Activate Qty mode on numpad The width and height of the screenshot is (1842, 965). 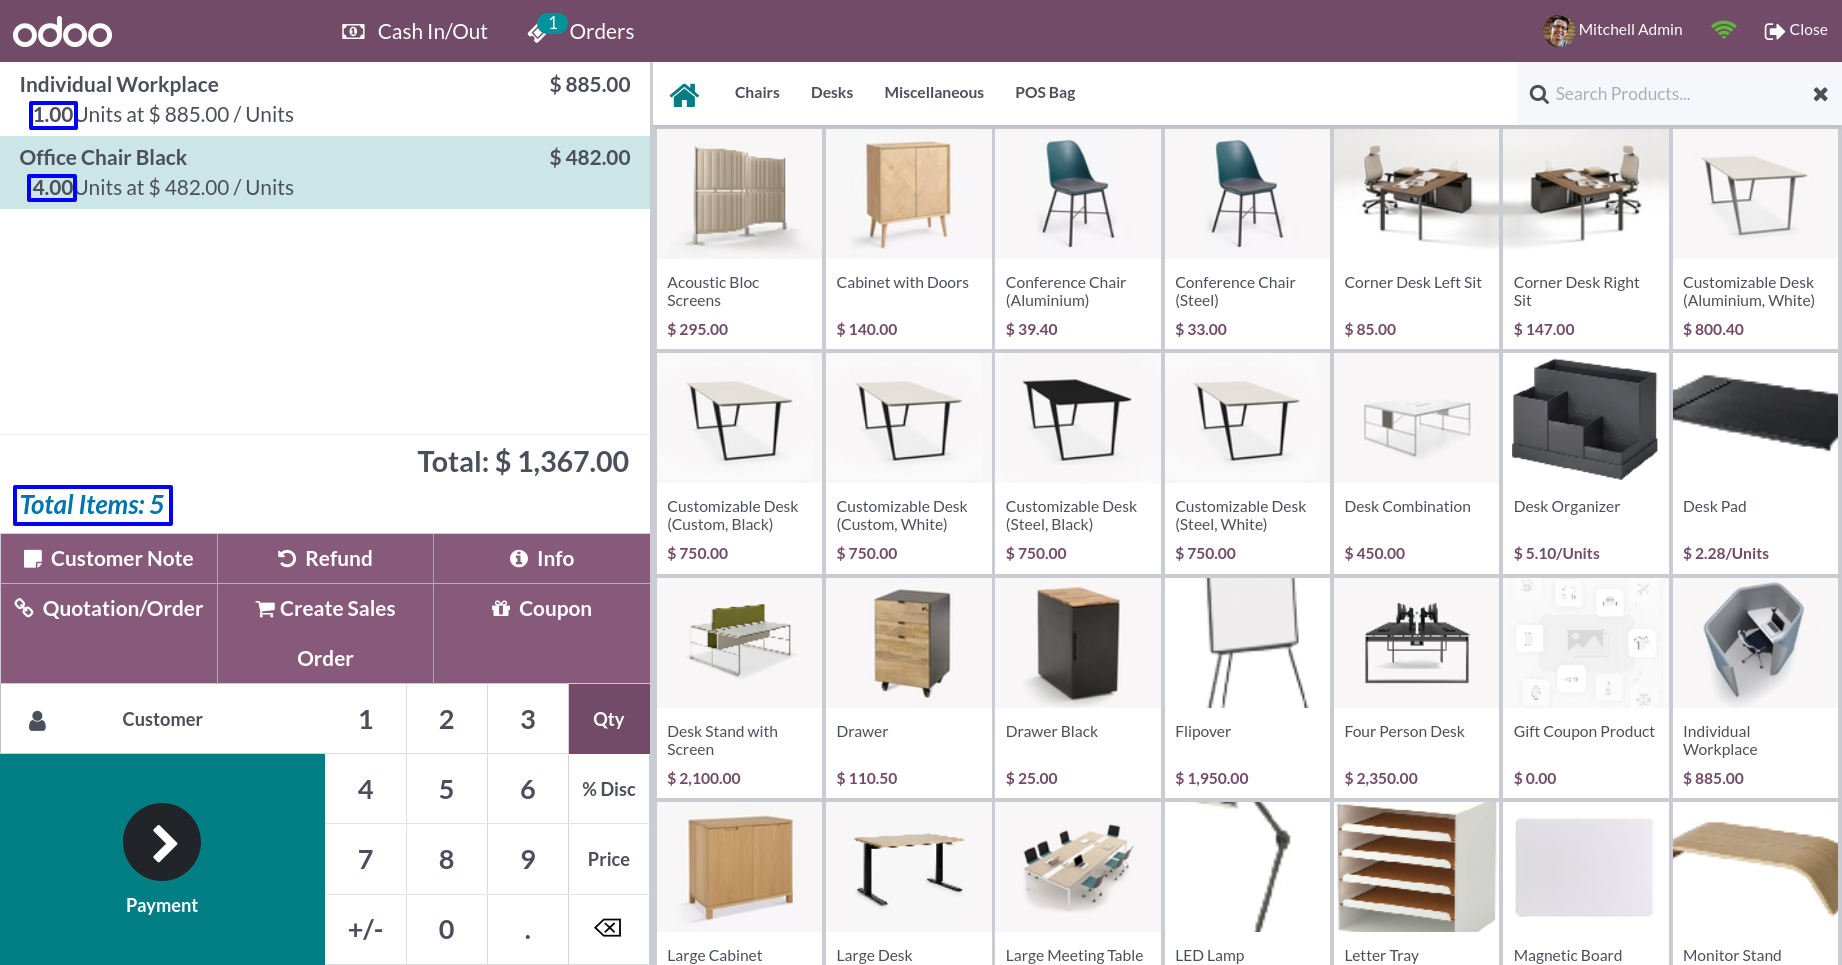click(x=609, y=719)
